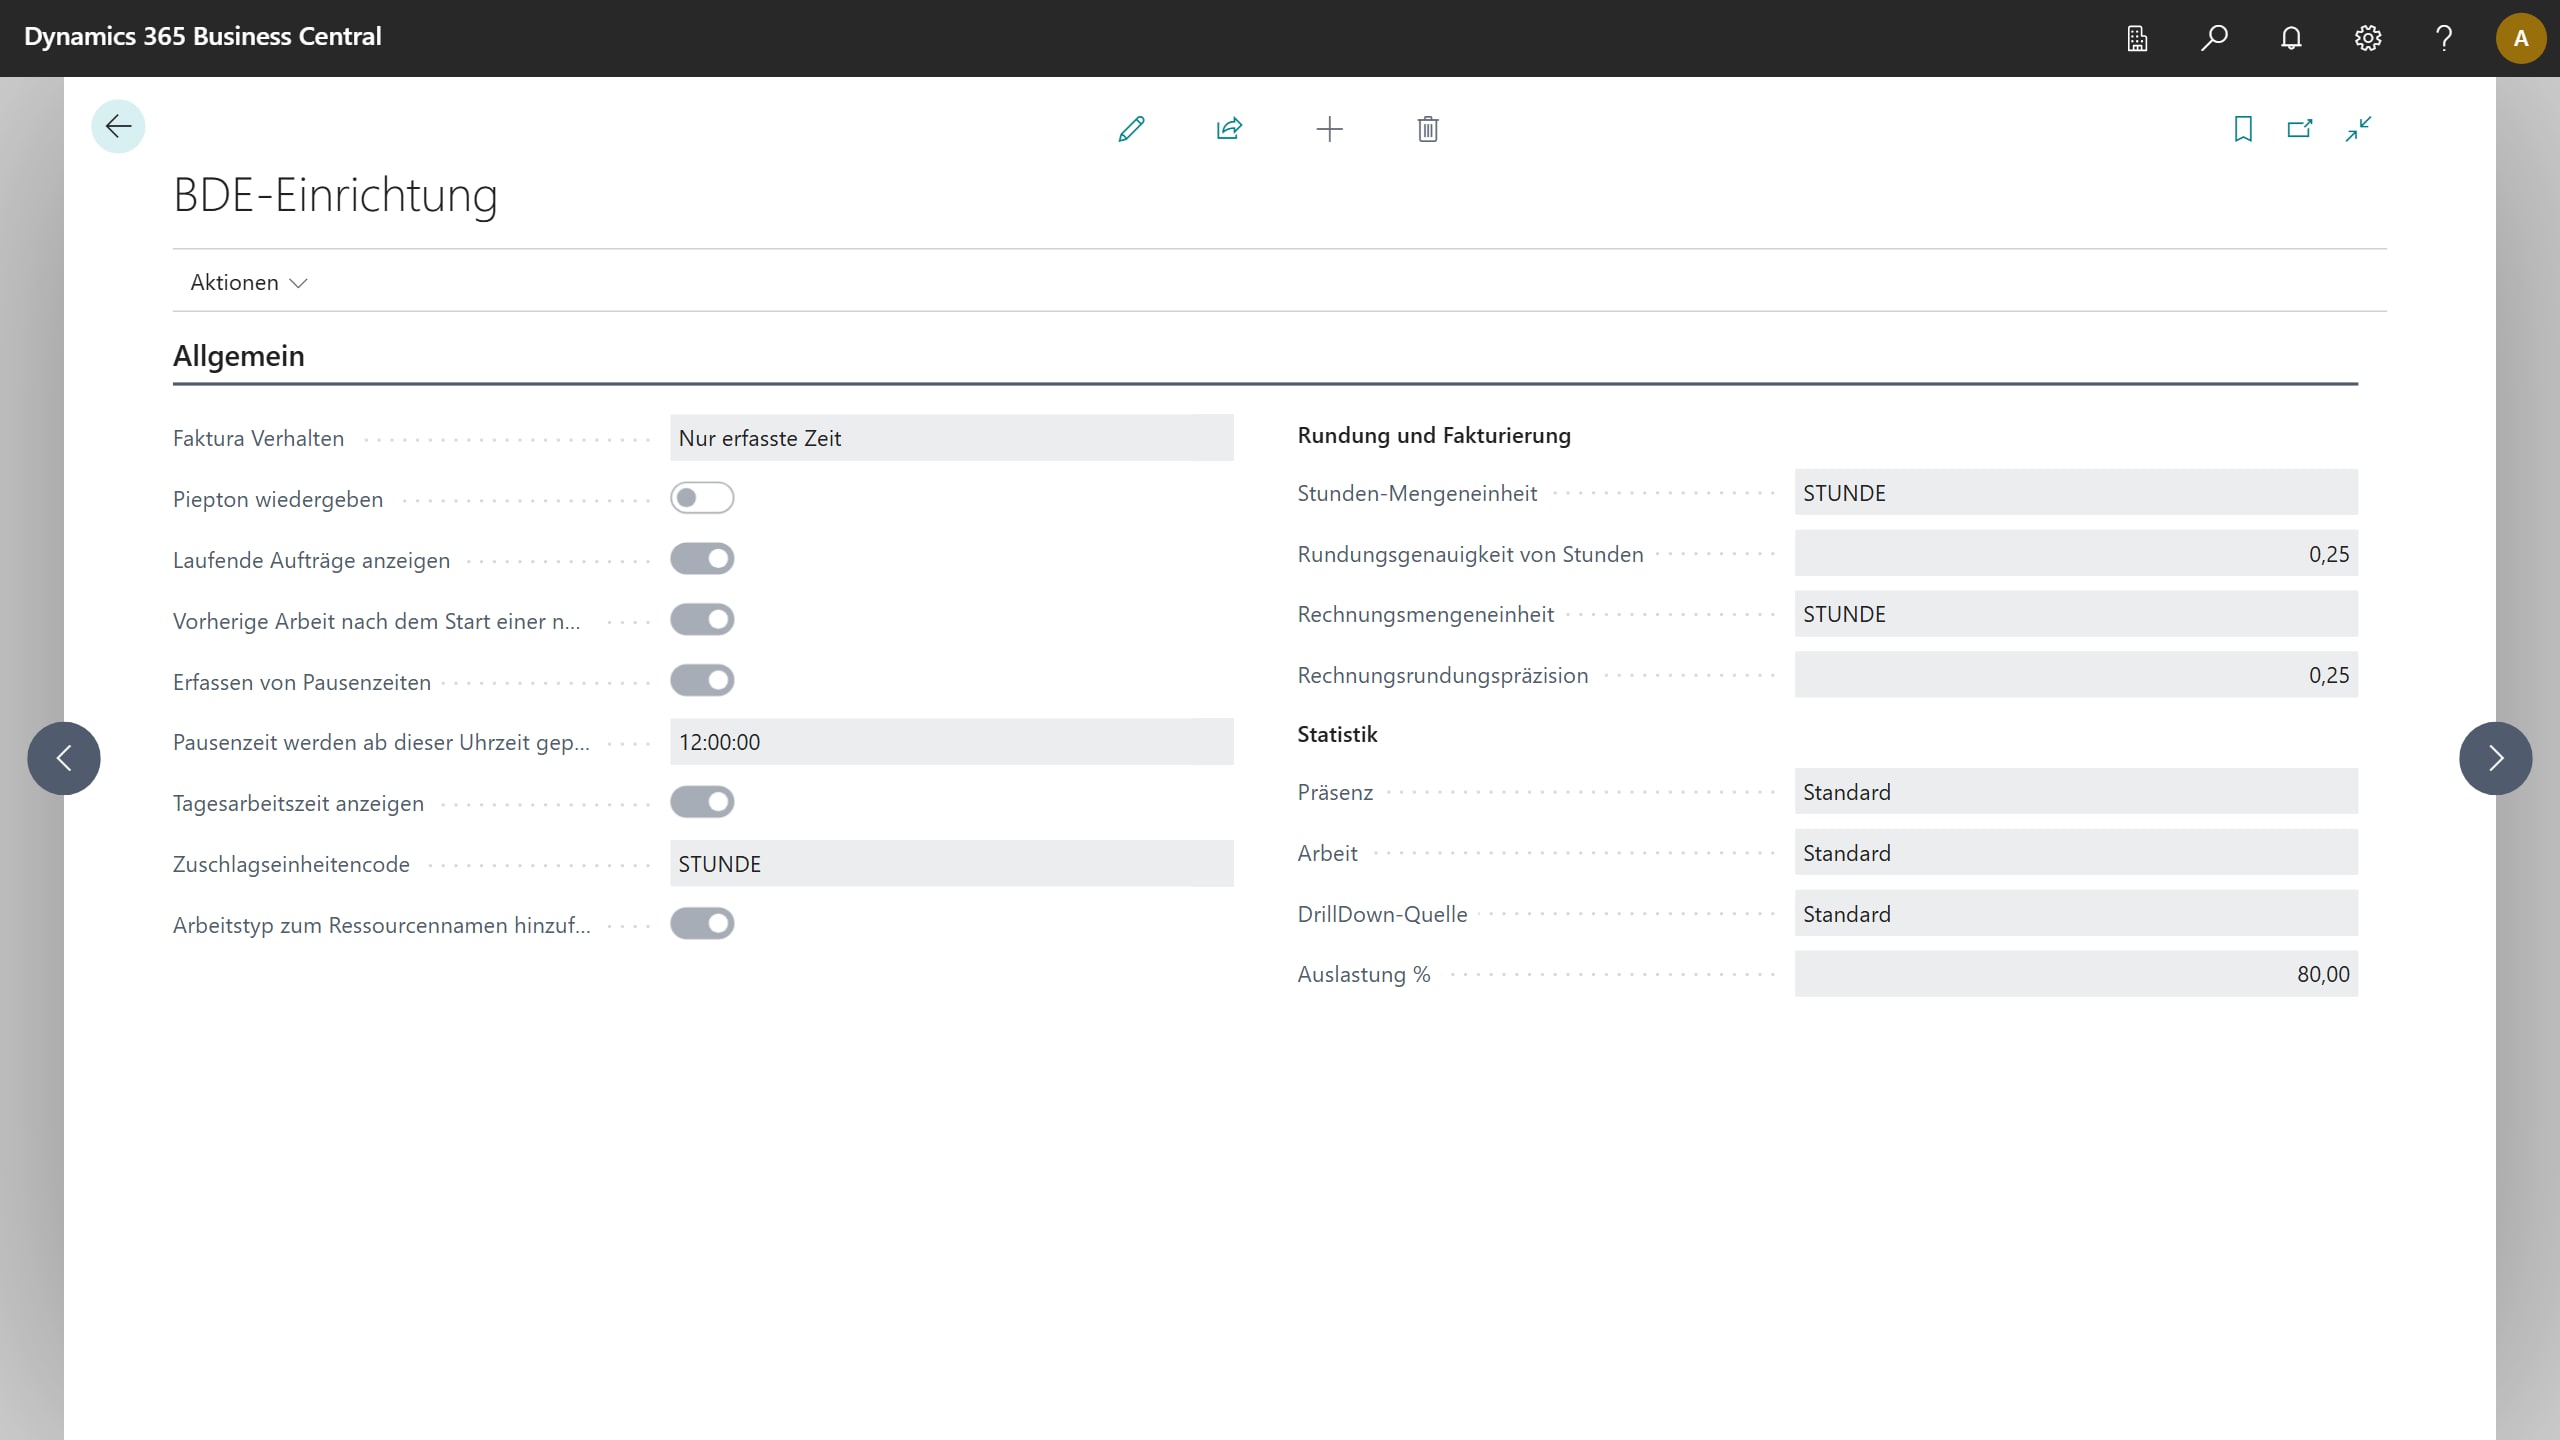Click the Laufende Aufträge anzeigen label
The width and height of the screenshot is (2560, 1440).
[311, 561]
